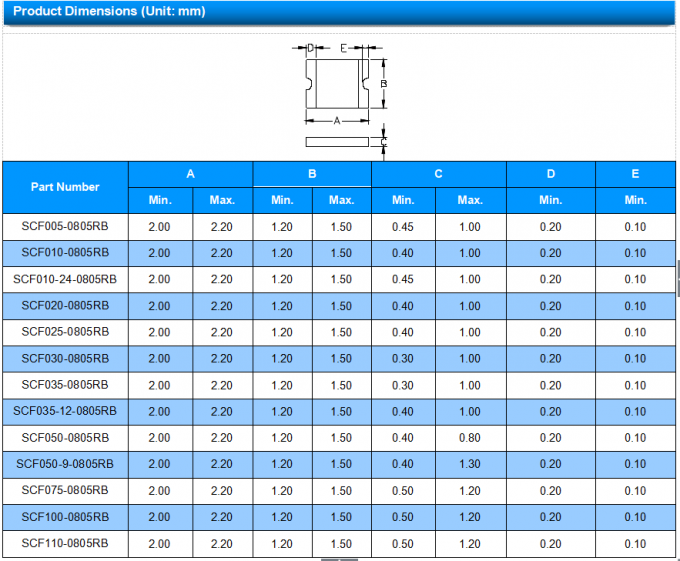
Task: Click column header C
Action: [438, 174]
